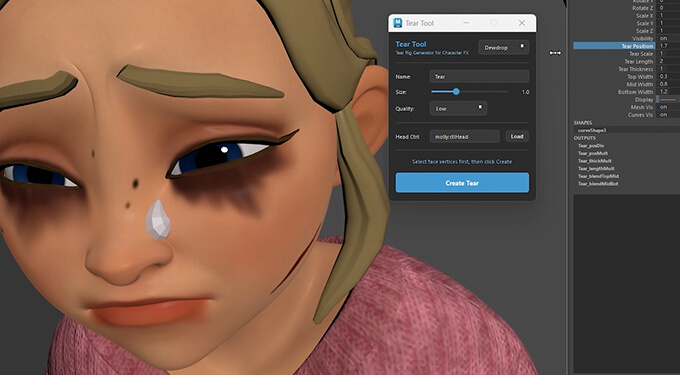The height and width of the screenshot is (375, 680).
Task: Click the Size value 1.0
Action: 525,92
